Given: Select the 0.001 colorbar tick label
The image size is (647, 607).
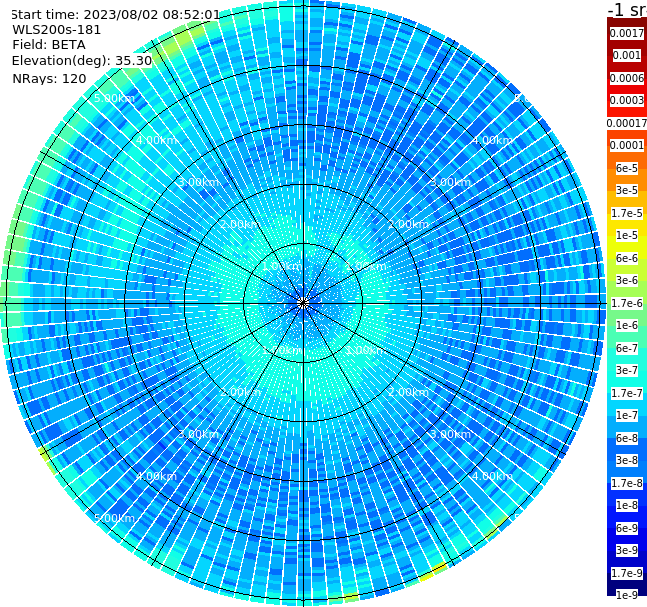Looking at the screenshot, I should click(627, 55).
